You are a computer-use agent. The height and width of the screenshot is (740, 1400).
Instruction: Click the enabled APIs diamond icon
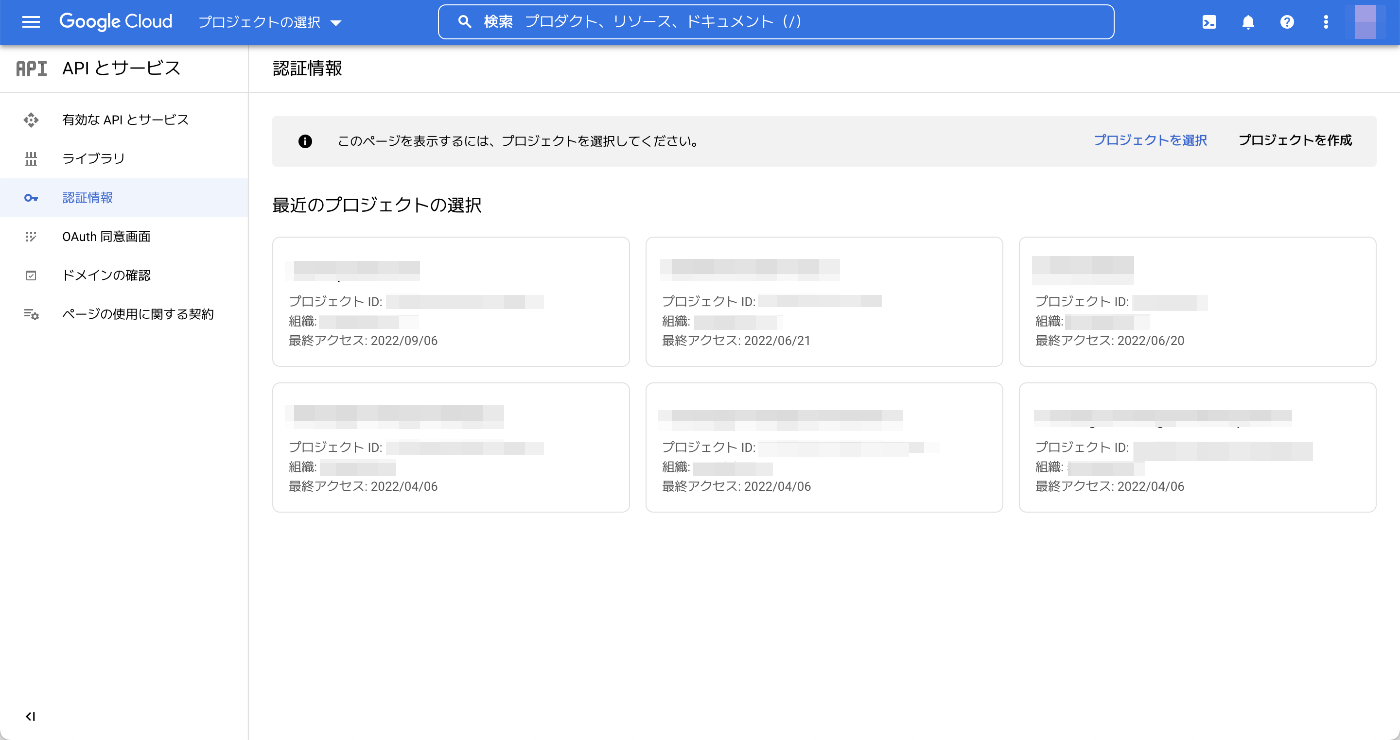pyautogui.click(x=31, y=120)
